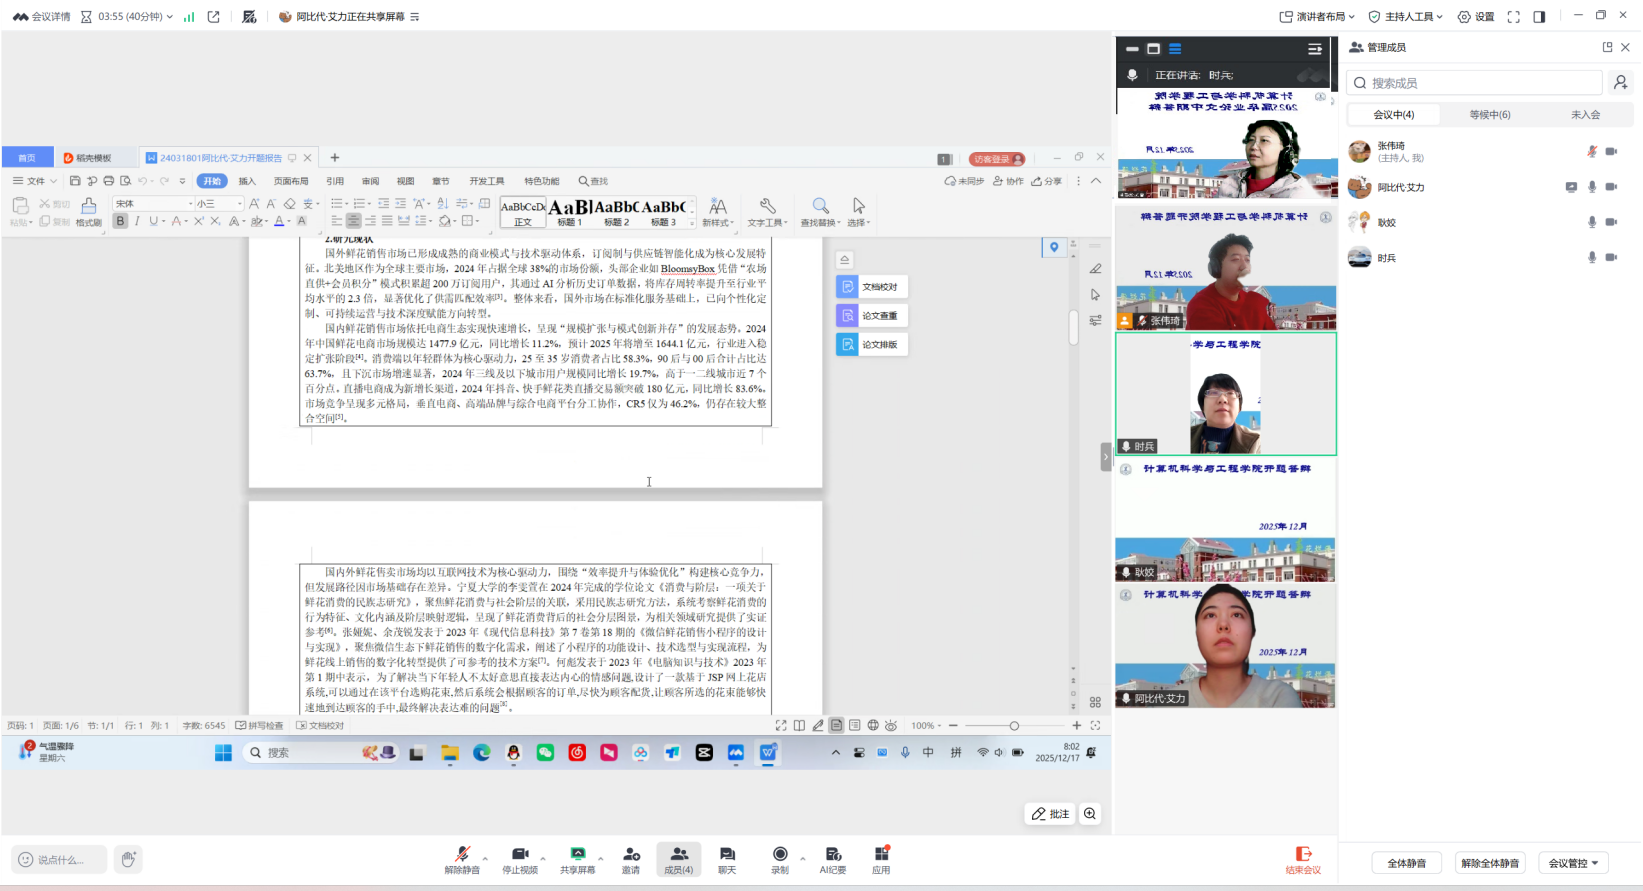Click the add member icon beside search
This screenshot has height=891, width=1643.
pyautogui.click(x=1620, y=83)
